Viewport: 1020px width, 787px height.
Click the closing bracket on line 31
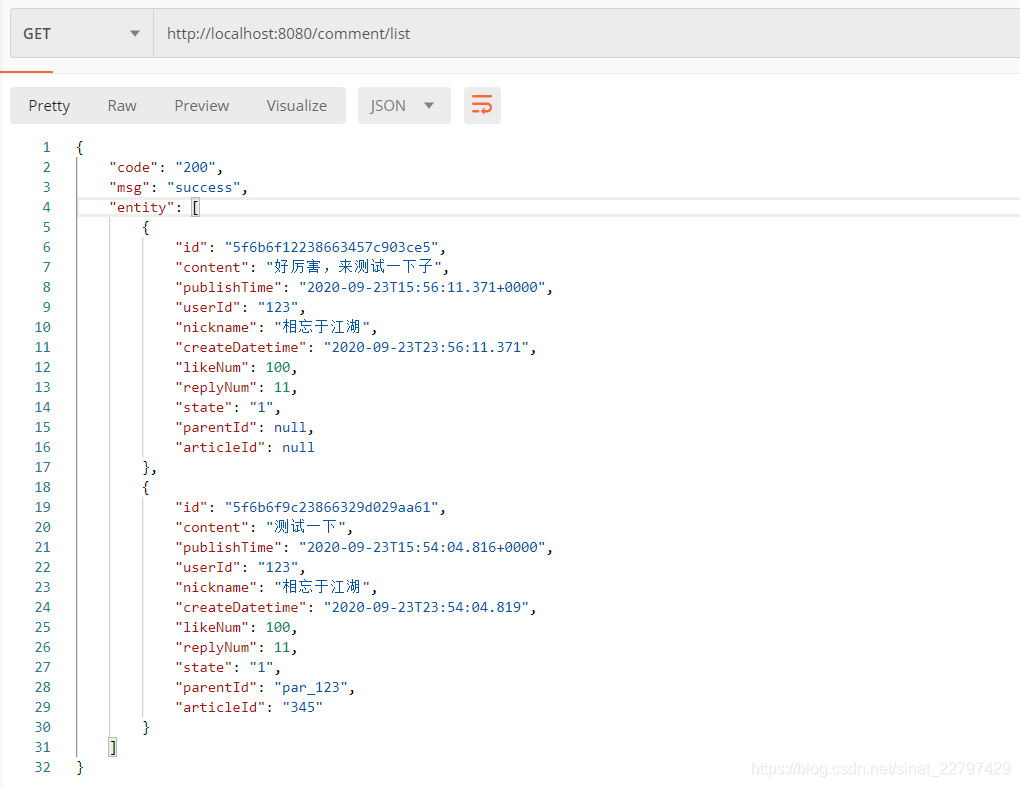113,747
